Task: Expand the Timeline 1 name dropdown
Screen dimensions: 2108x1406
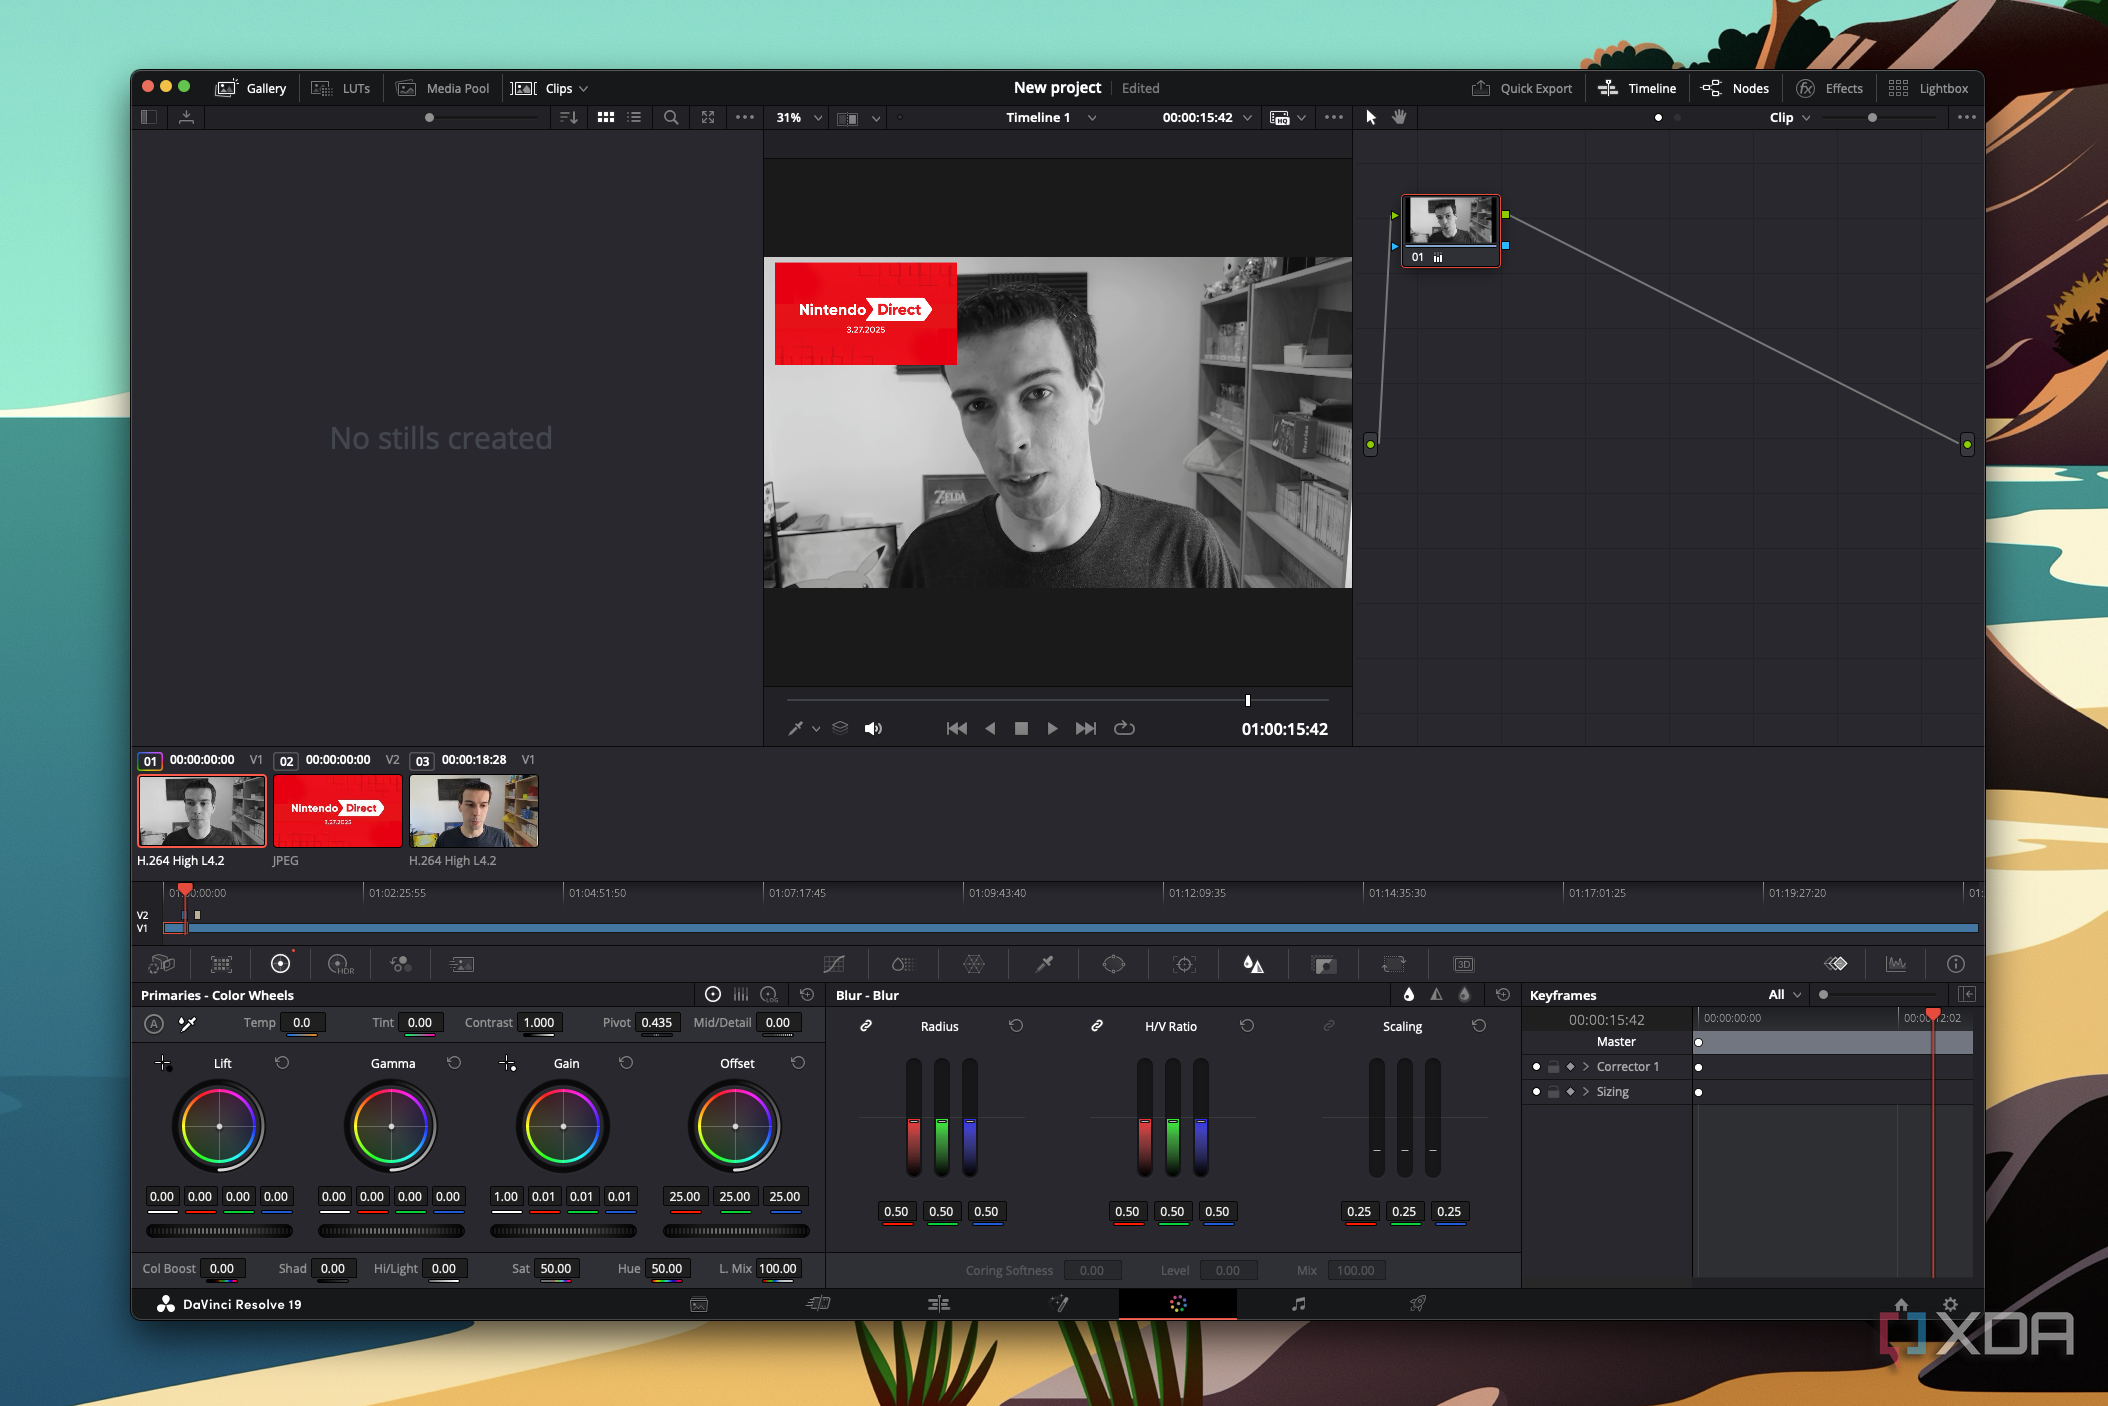Action: [x=1092, y=118]
